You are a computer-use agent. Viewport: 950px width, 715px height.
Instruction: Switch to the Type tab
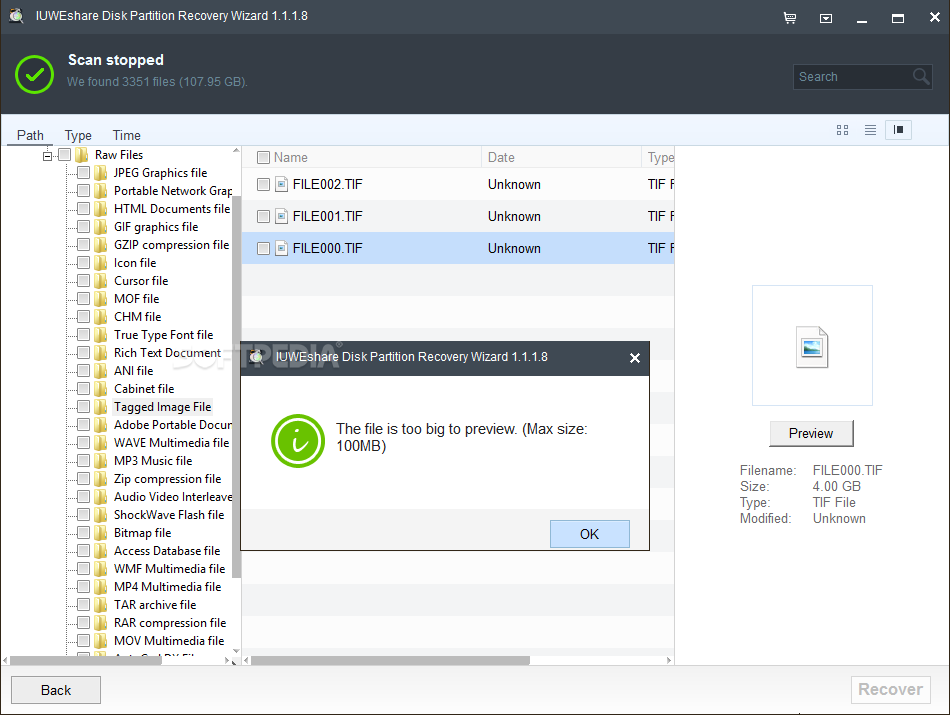pos(78,135)
